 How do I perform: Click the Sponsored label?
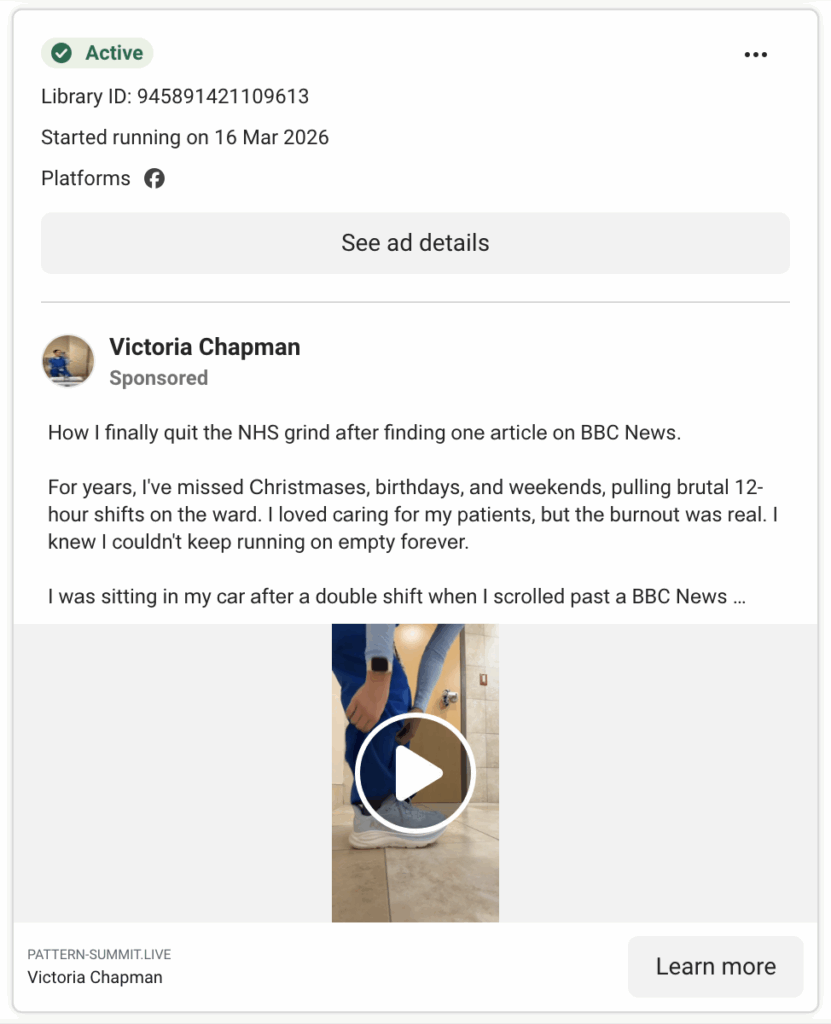tap(158, 378)
